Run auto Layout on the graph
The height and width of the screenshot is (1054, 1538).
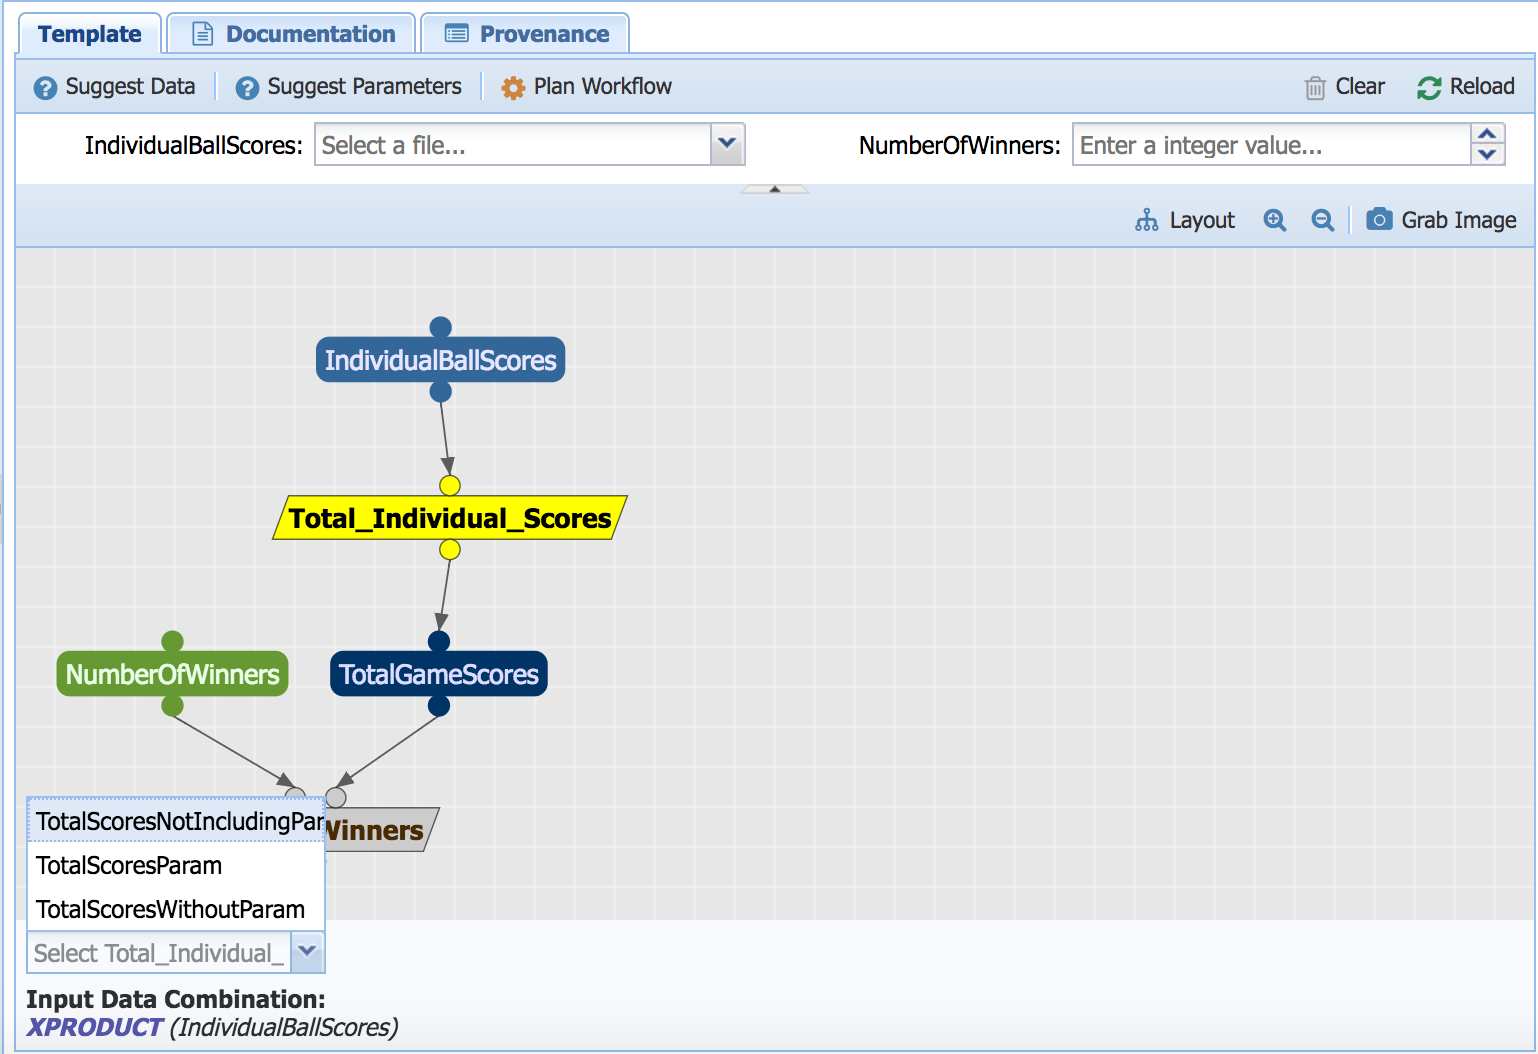(x=1185, y=220)
